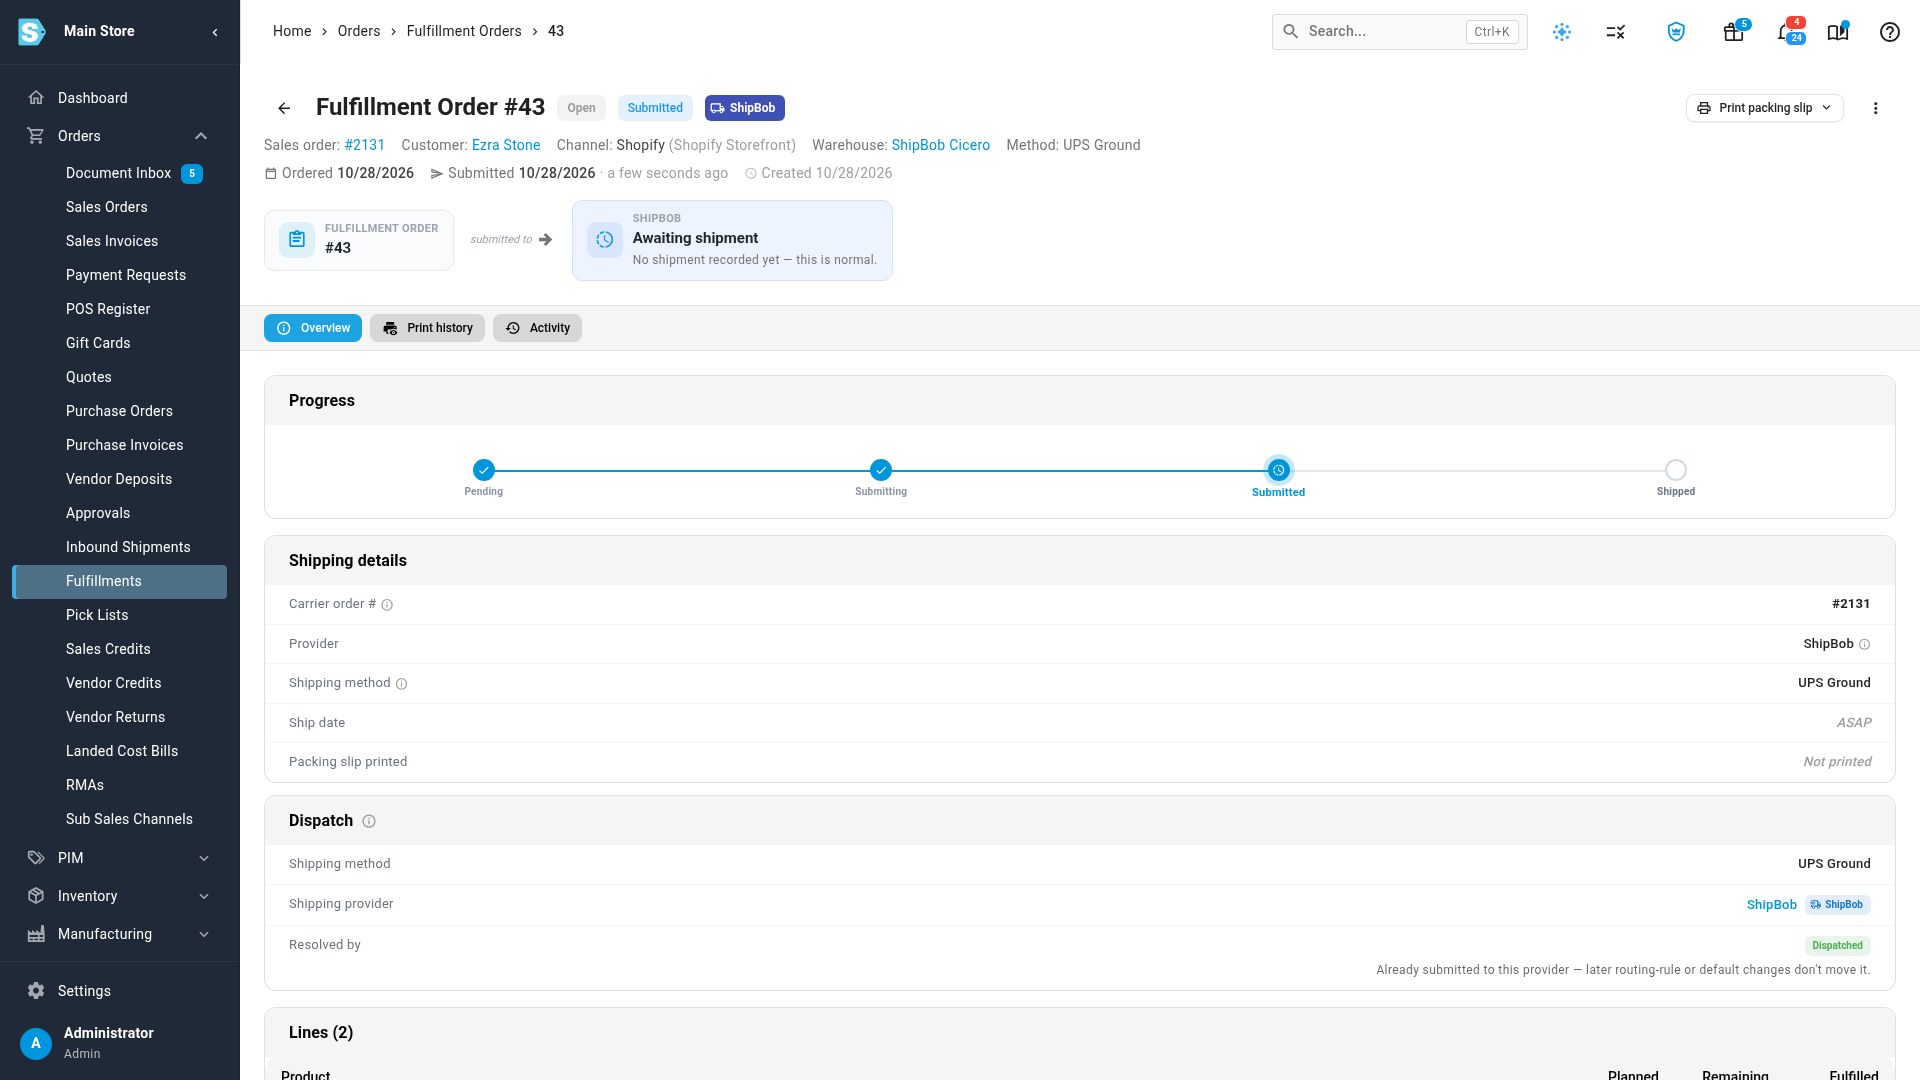
Task: Click the Pending progress step marker
Action: point(484,470)
